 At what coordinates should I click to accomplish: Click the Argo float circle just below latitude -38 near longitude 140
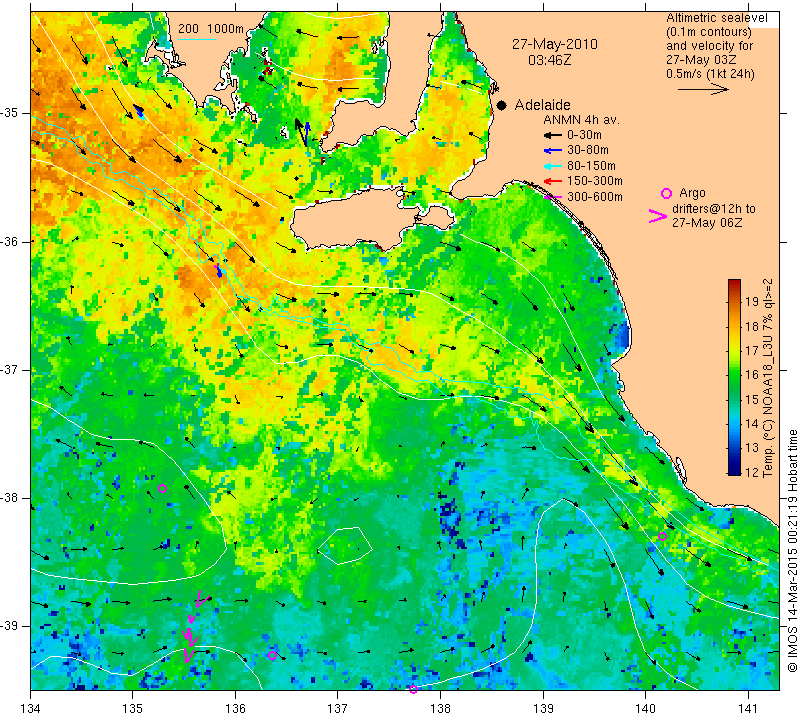[662, 536]
